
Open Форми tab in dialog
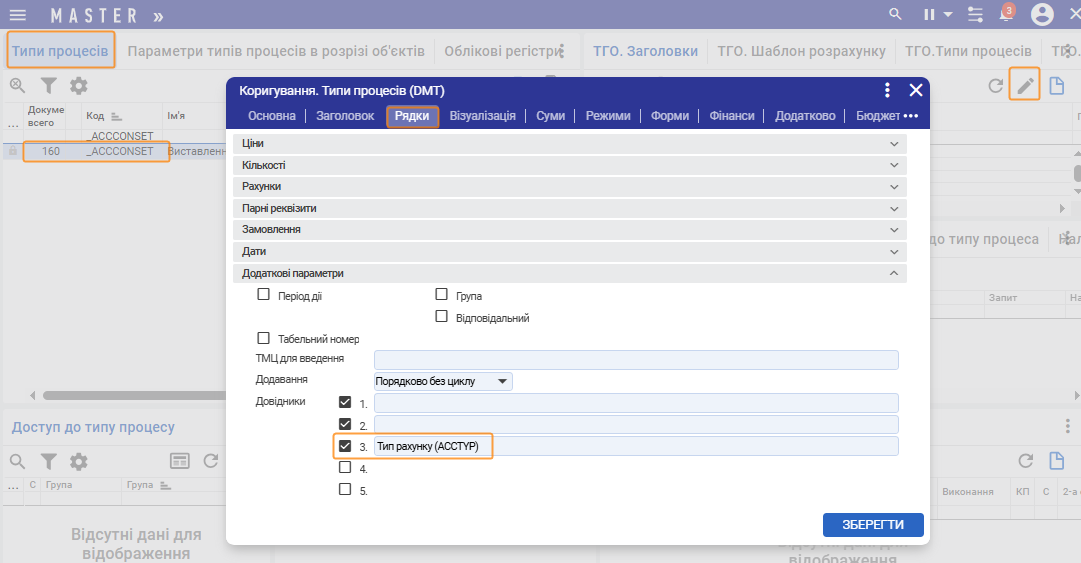669,116
